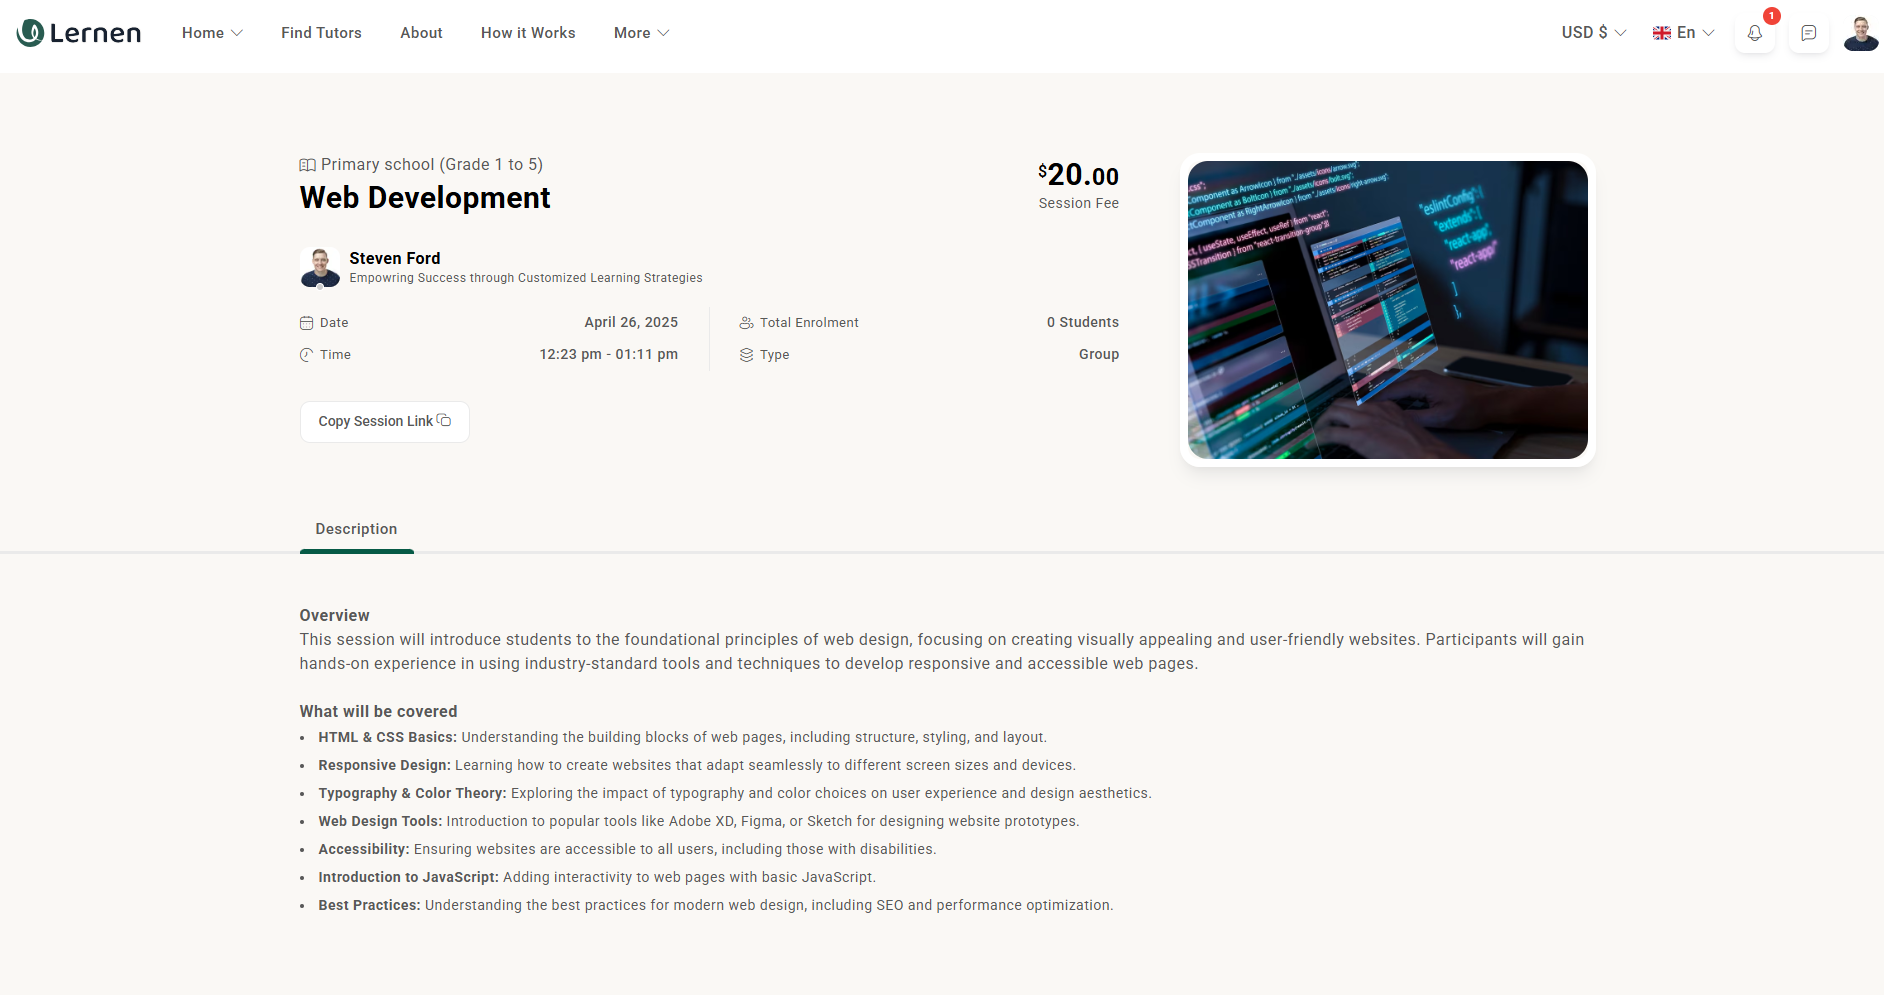Viewport: 1884px width, 995px height.
Task: Expand the Home menu dropdown
Action: [212, 33]
